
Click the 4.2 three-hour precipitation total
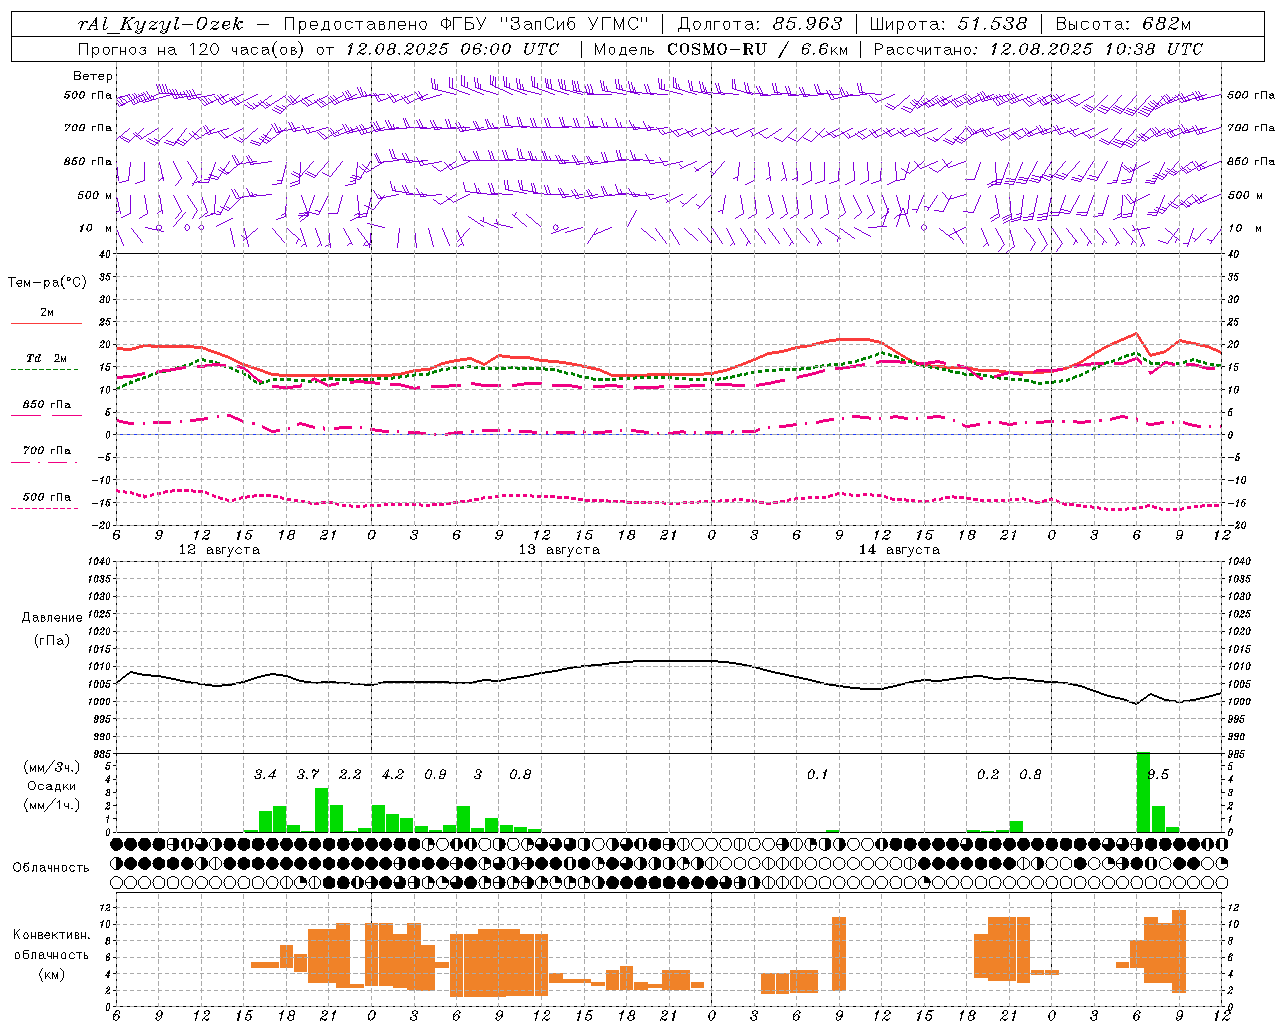pos(393,774)
